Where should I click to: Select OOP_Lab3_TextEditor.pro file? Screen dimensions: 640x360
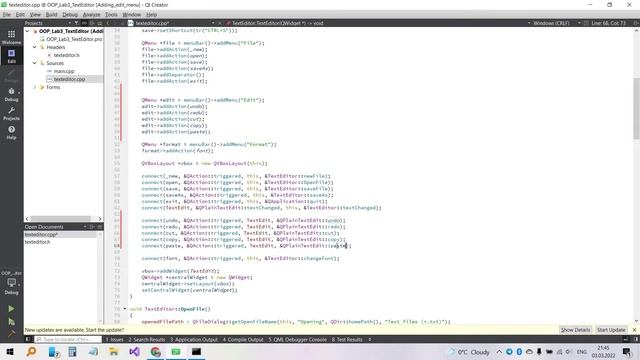coord(74,39)
